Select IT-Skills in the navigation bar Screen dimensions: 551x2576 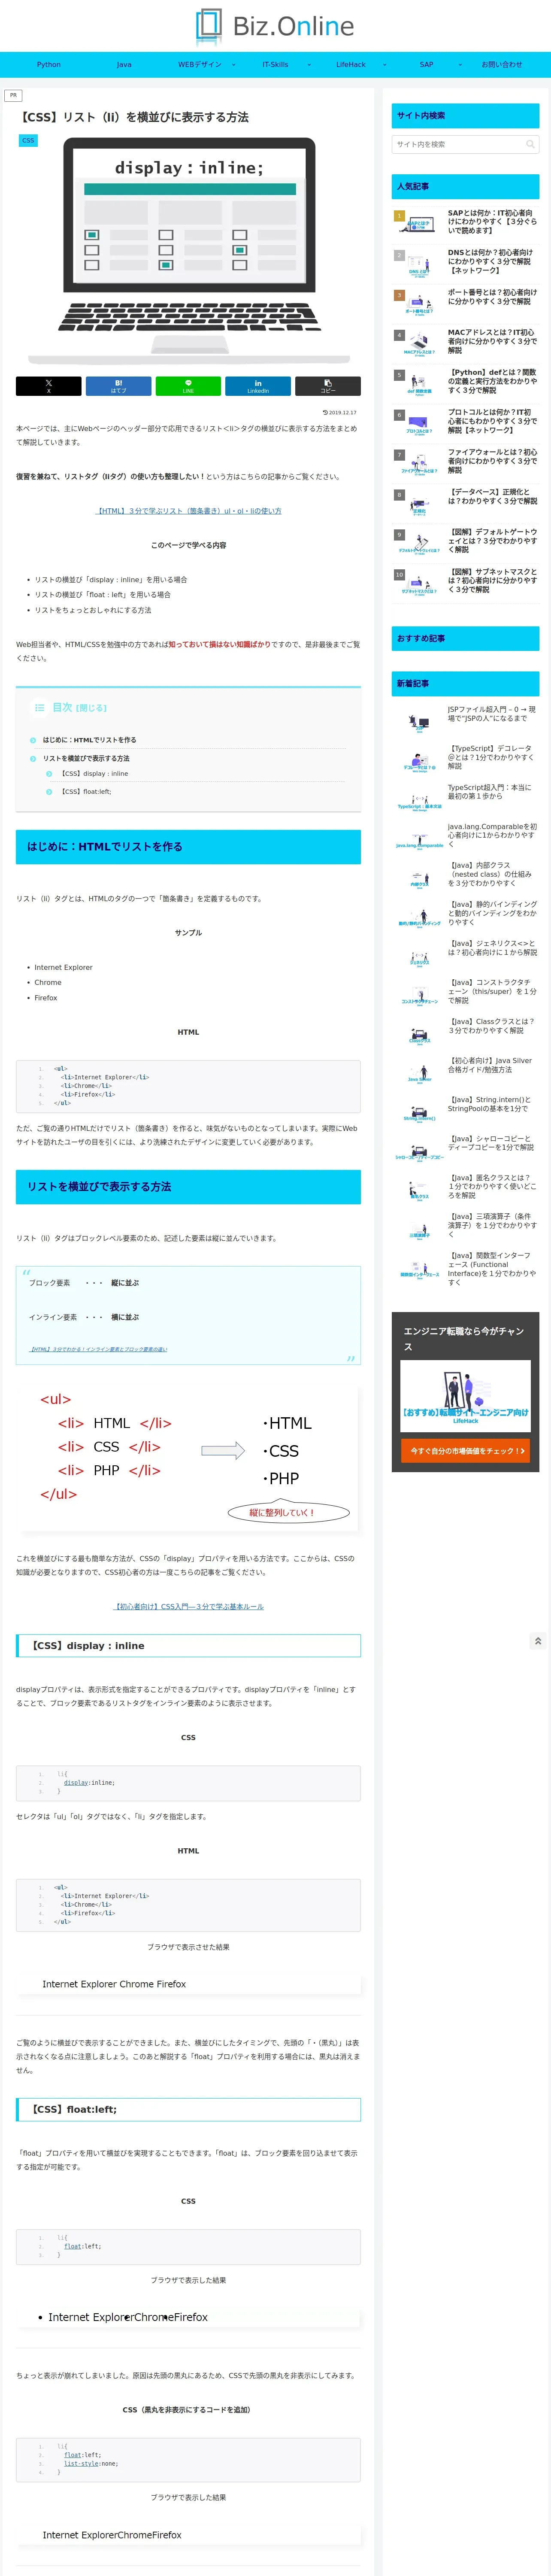click(275, 64)
